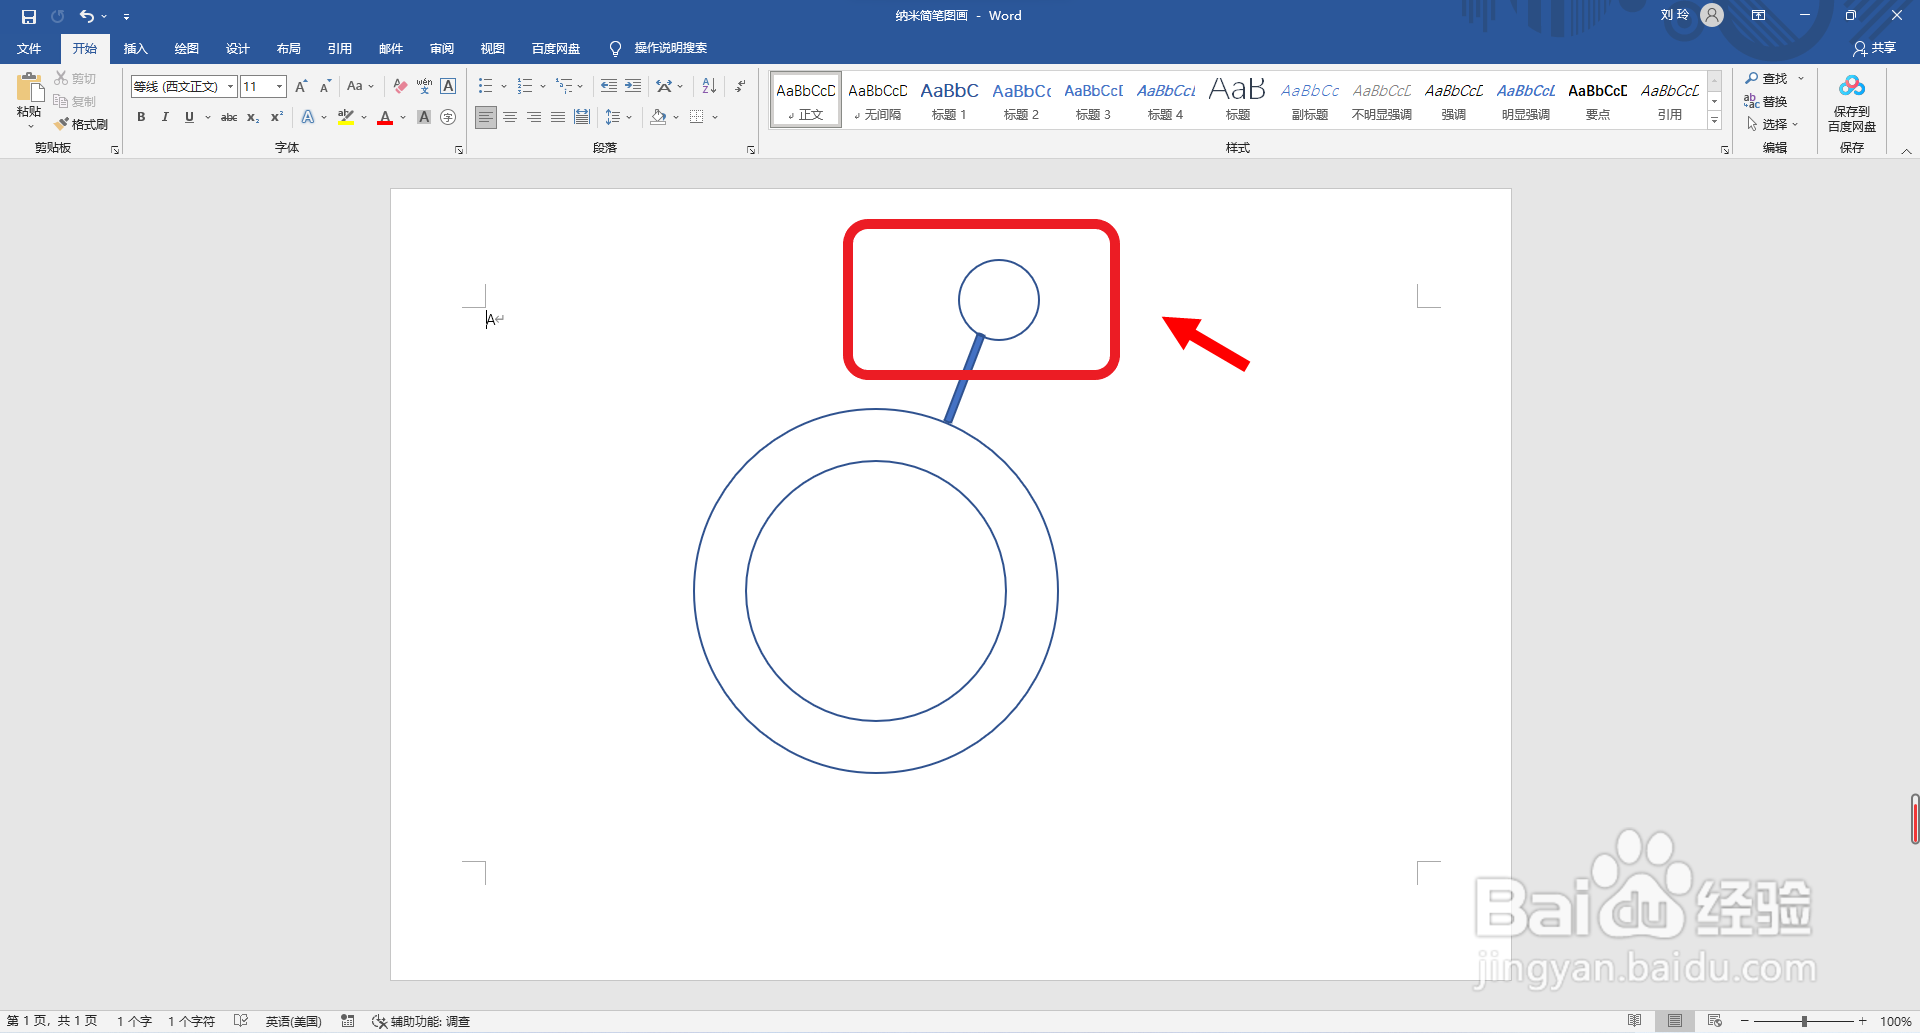Expand the styles gallery More button
1920x1033 pixels.
pyautogui.click(x=1714, y=120)
